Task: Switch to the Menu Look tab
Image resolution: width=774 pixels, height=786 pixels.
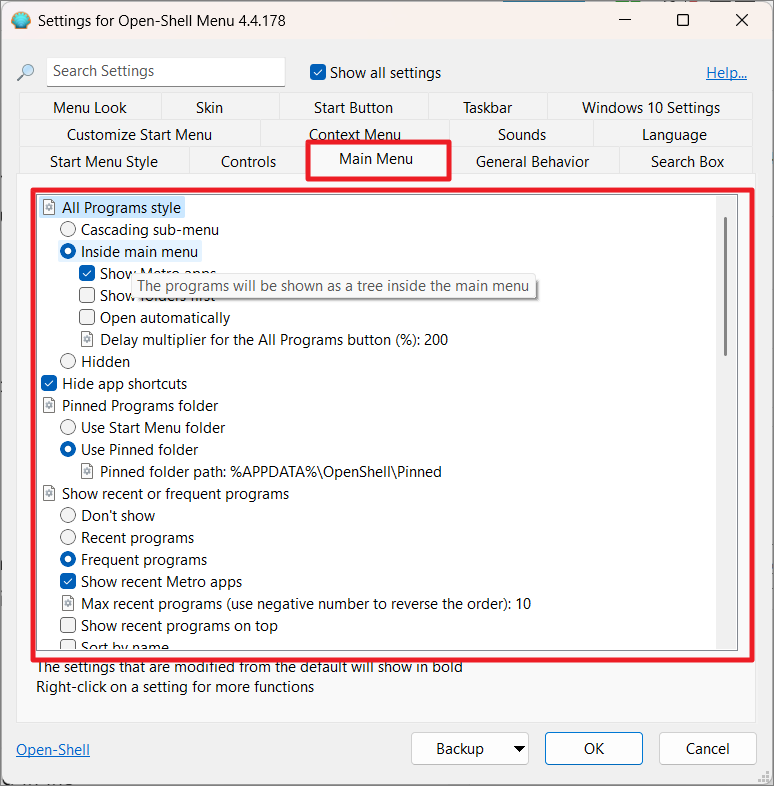Action: [x=90, y=107]
